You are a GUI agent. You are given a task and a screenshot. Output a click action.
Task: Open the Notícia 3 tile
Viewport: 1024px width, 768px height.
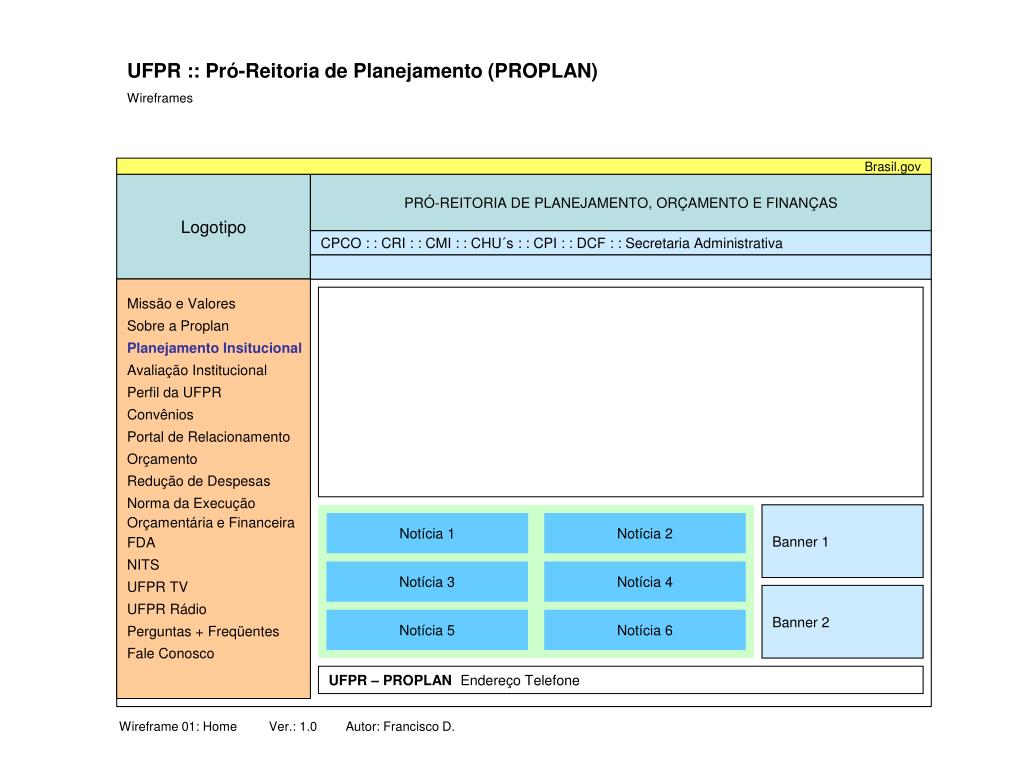pos(427,582)
